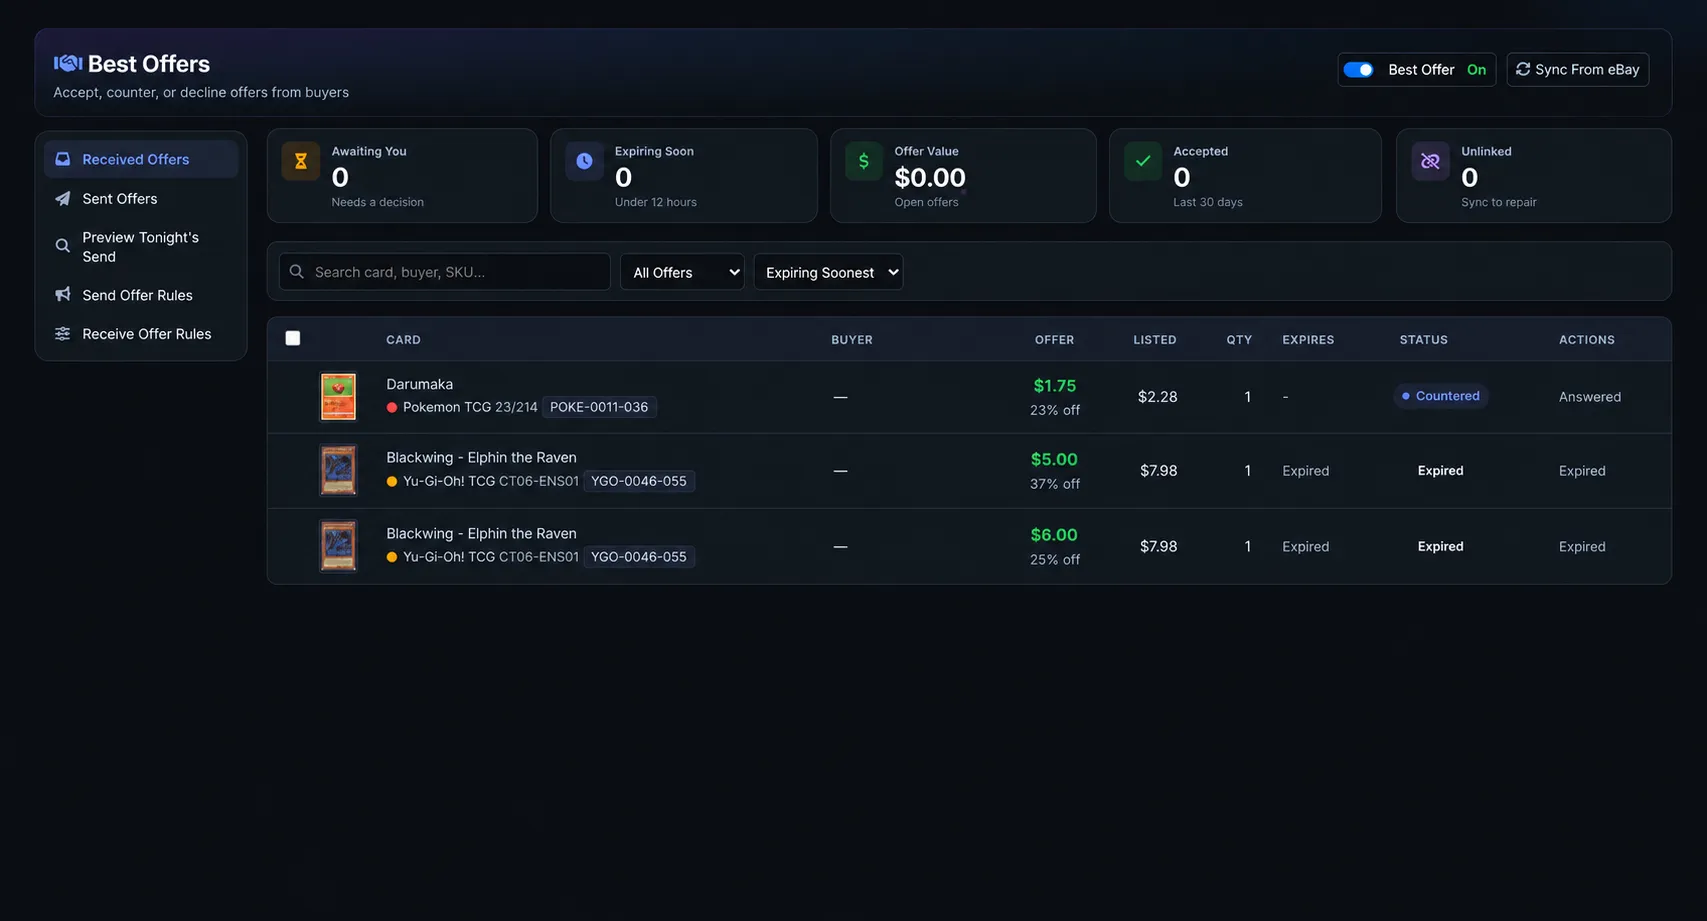This screenshot has height=921, width=1707.
Task: Click the $6.00 offer amount
Action: [1054, 535]
